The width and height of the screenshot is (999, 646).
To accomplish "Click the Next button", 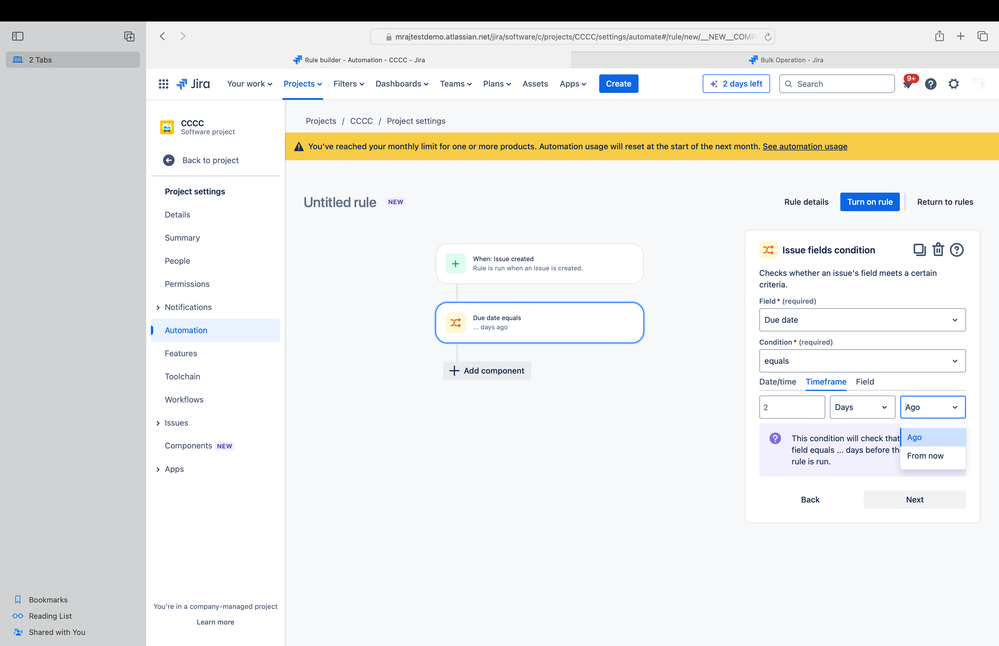I will coord(914,499).
